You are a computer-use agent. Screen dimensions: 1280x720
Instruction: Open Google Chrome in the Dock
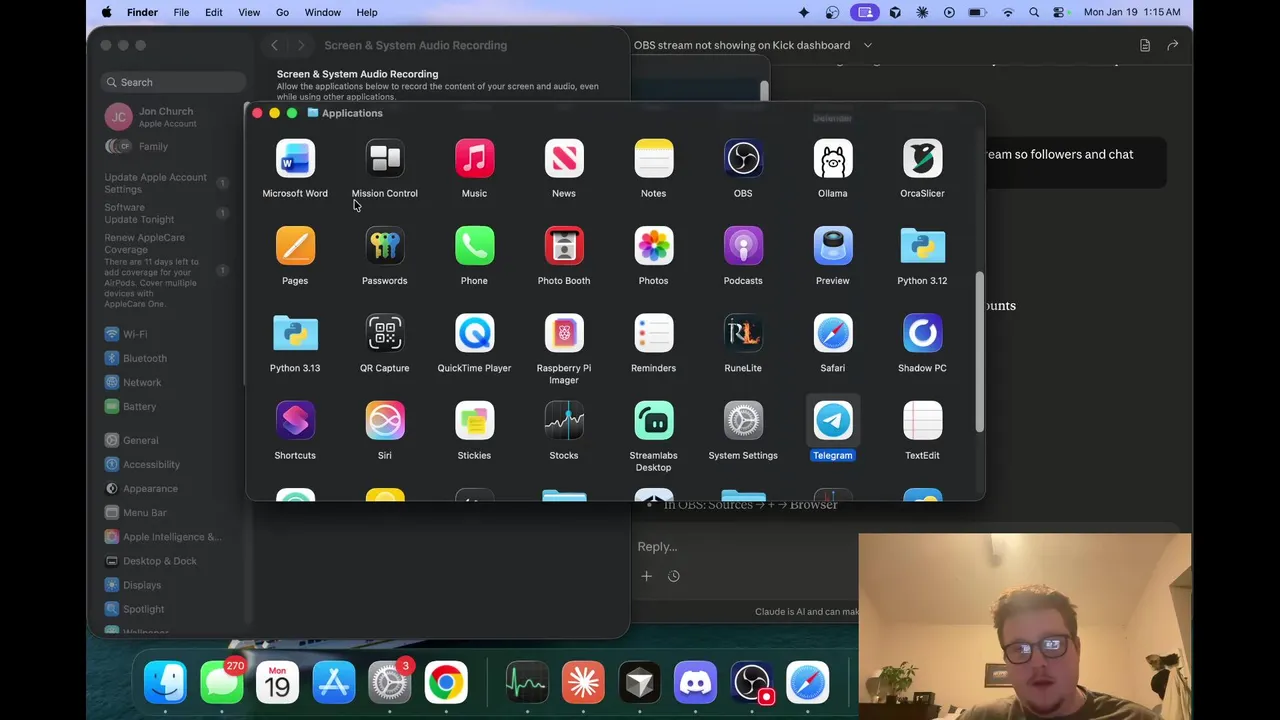click(446, 683)
